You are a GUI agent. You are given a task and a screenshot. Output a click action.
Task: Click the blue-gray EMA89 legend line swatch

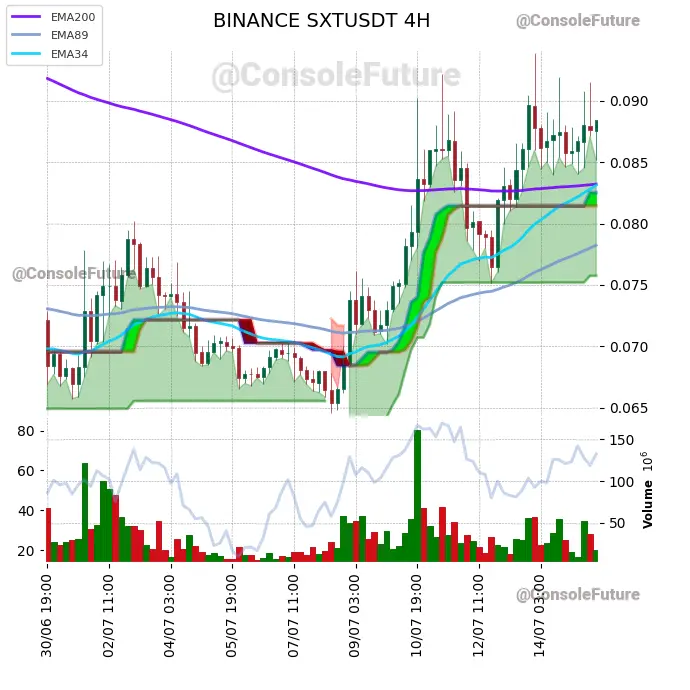coord(26,35)
